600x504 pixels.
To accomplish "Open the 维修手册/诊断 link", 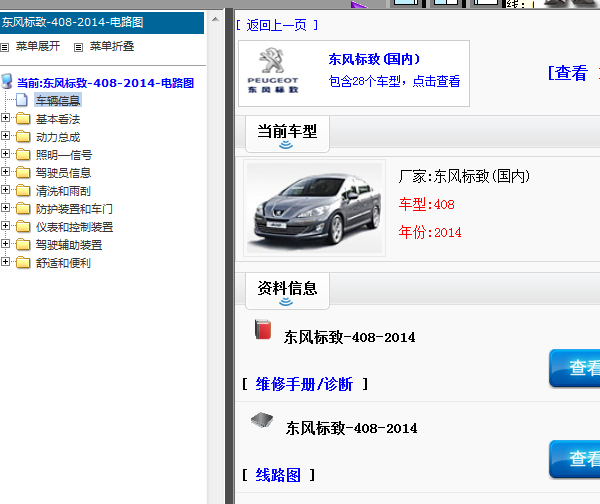I will coord(304,384).
